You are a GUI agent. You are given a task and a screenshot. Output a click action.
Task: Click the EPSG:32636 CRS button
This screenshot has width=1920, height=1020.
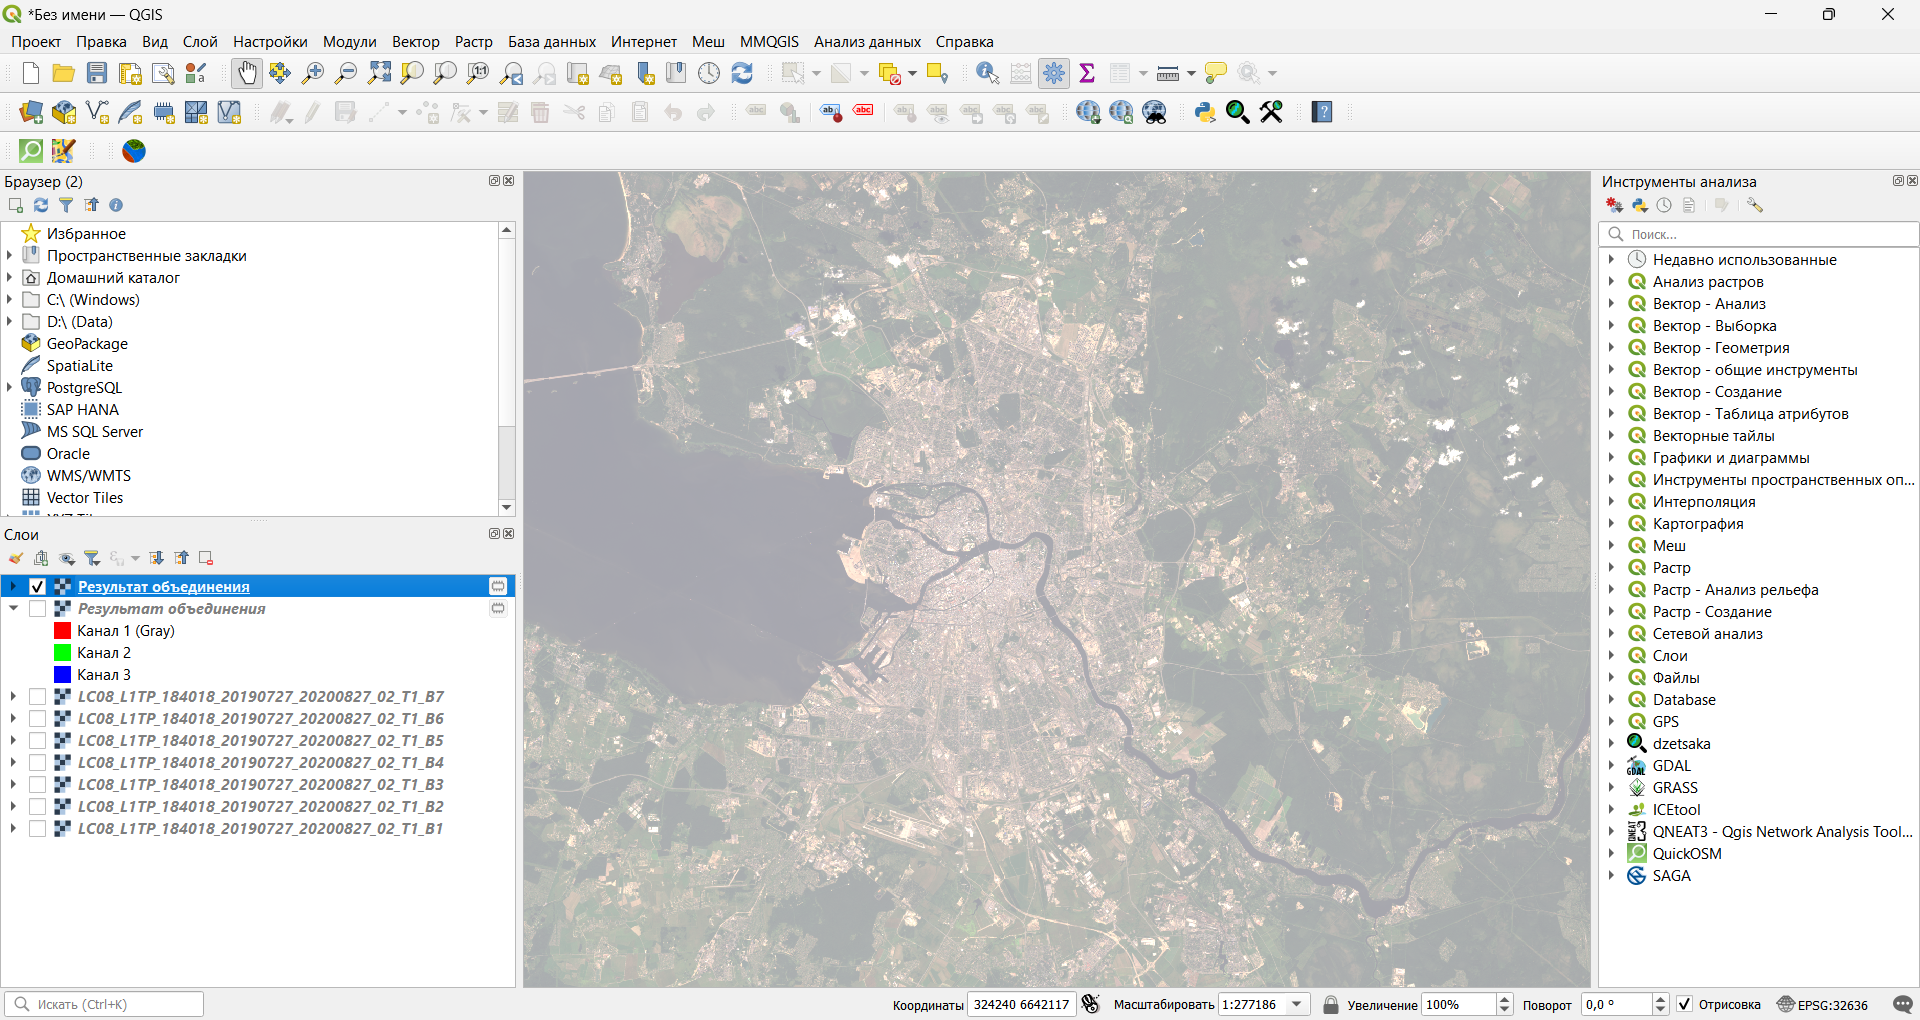pyautogui.click(x=1822, y=1004)
